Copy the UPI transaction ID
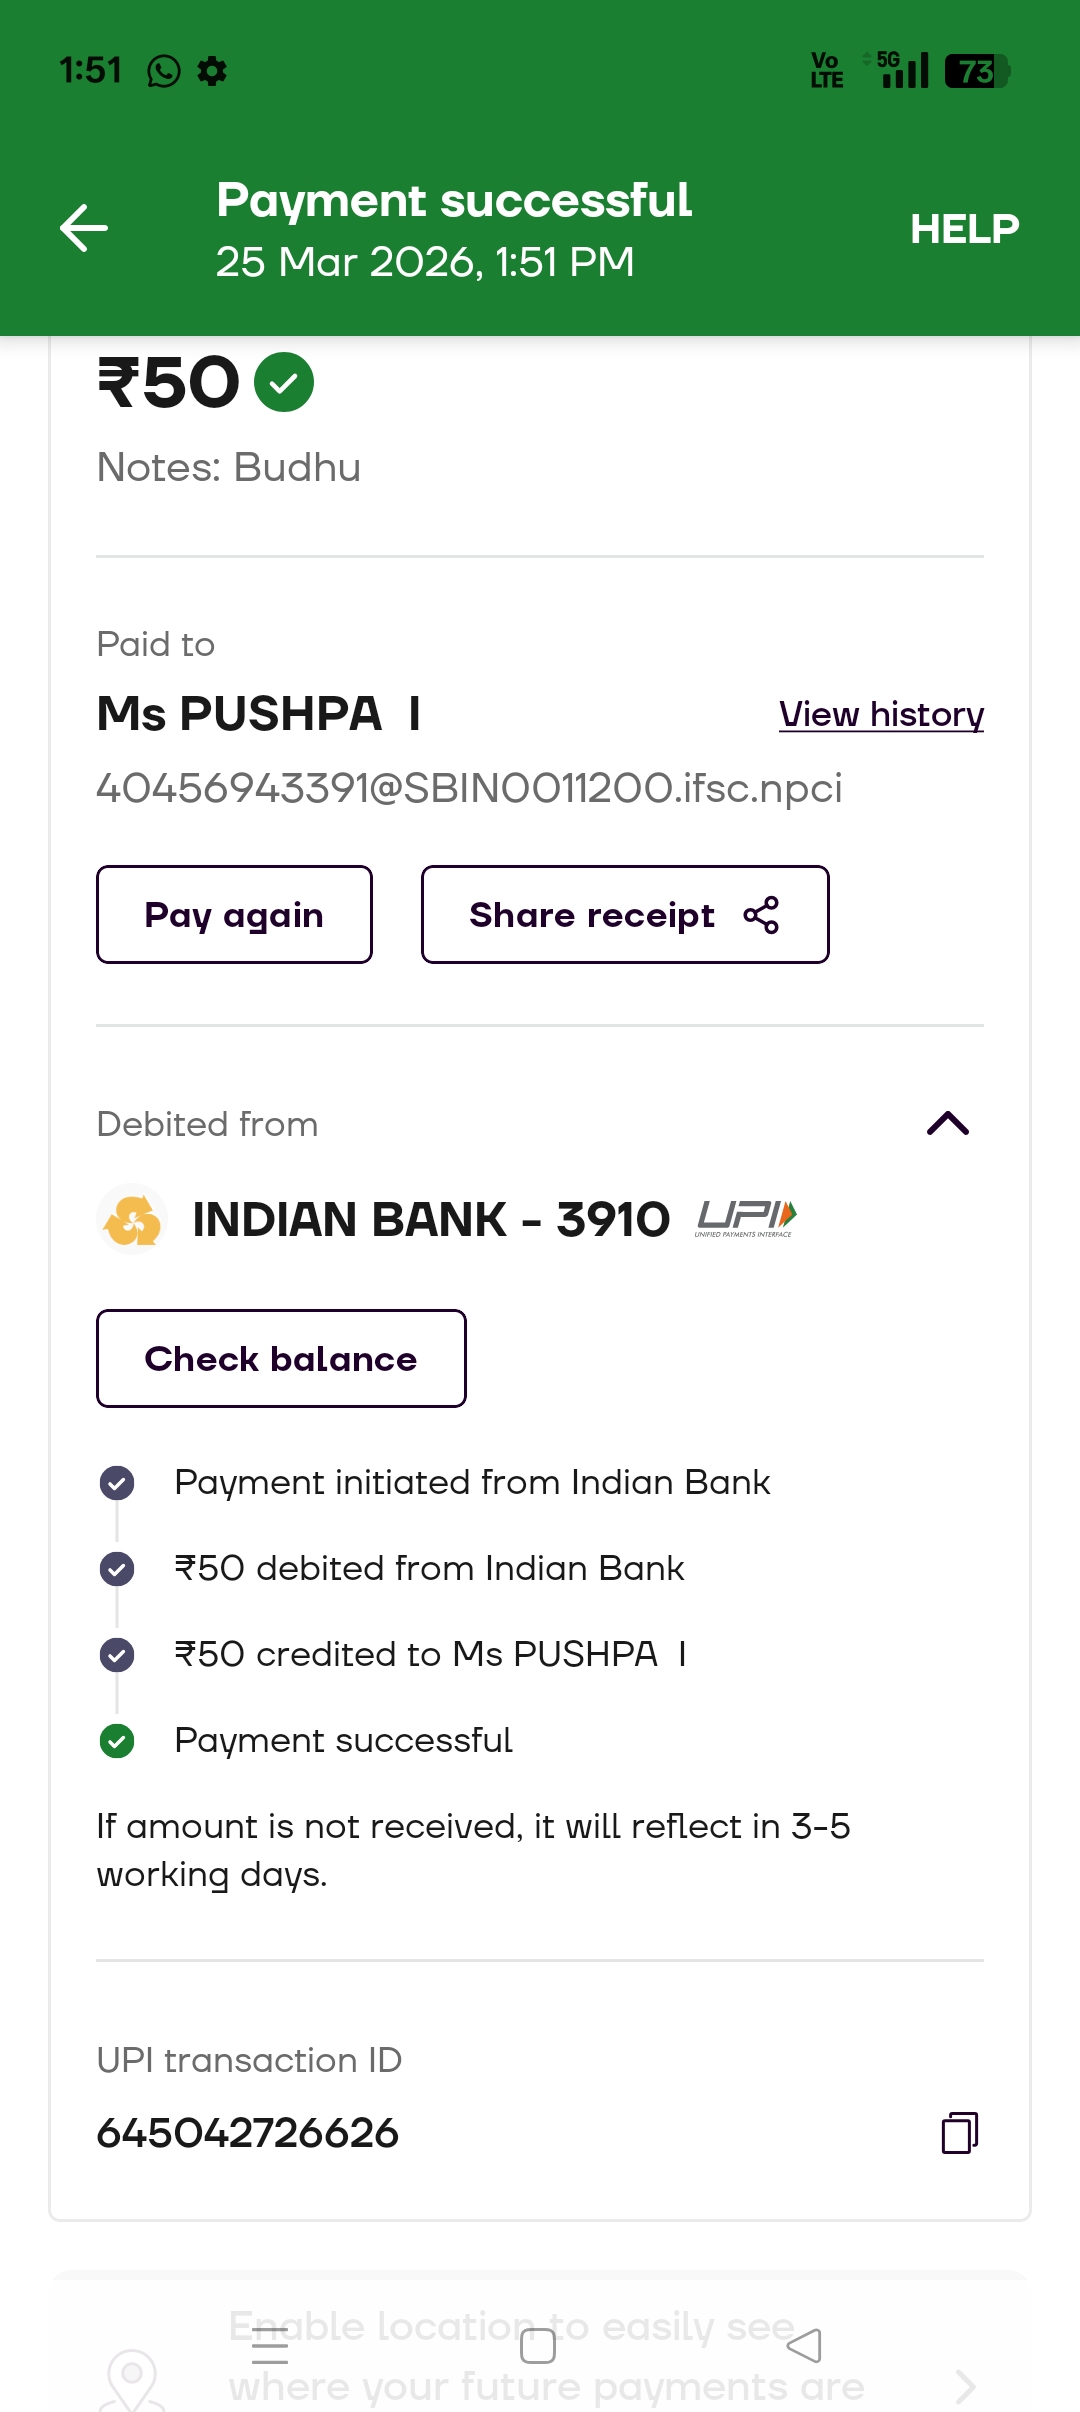Screen dimensions: 1080x2412 pos(959,2133)
